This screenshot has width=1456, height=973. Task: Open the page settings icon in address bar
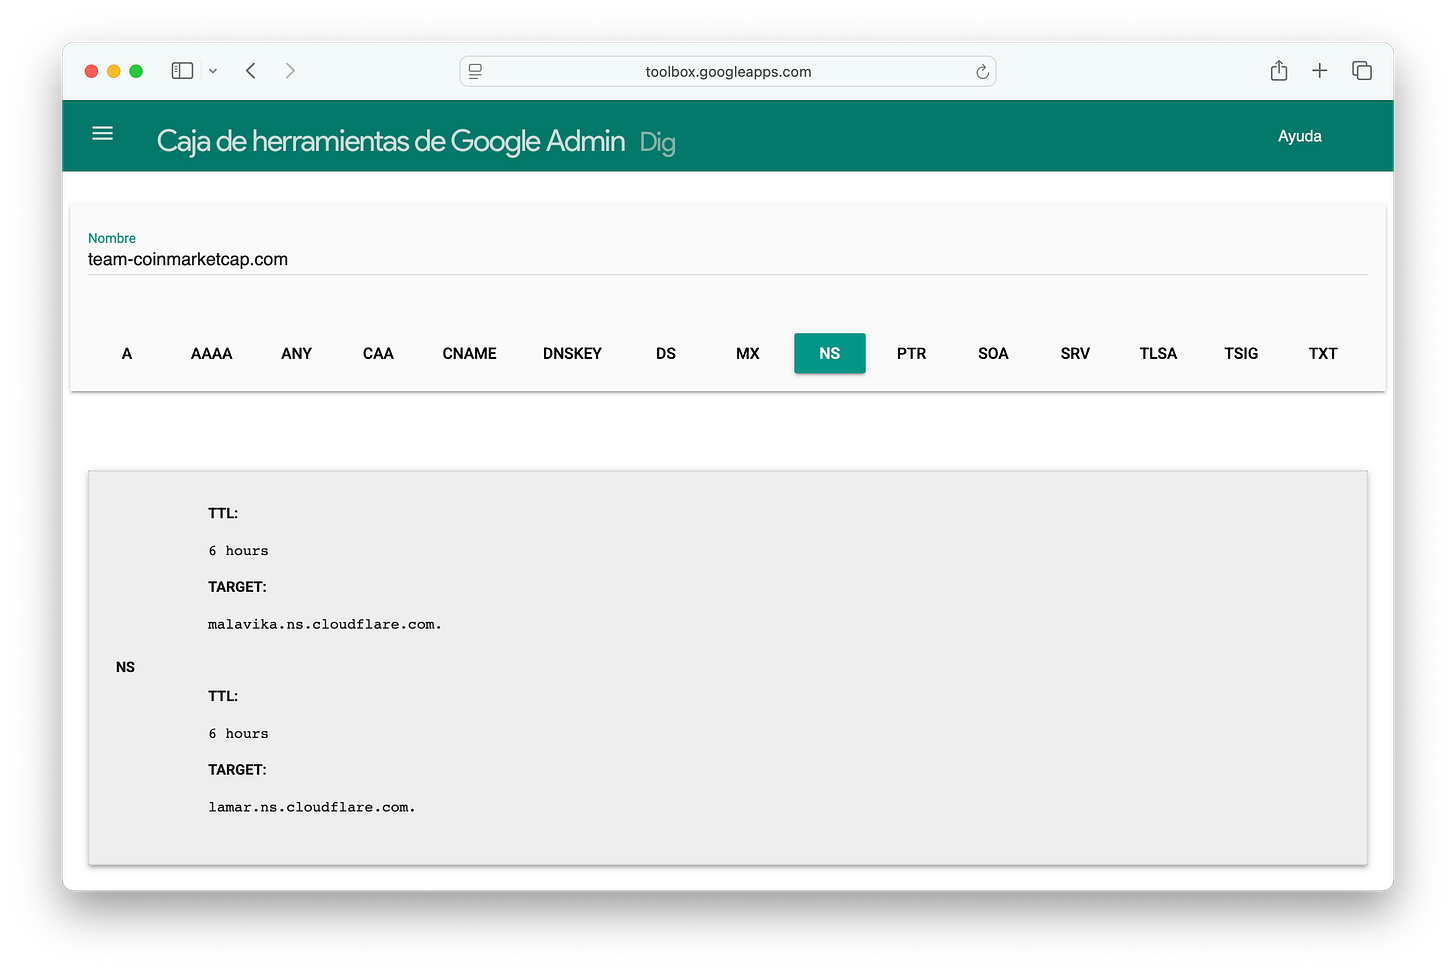475,72
